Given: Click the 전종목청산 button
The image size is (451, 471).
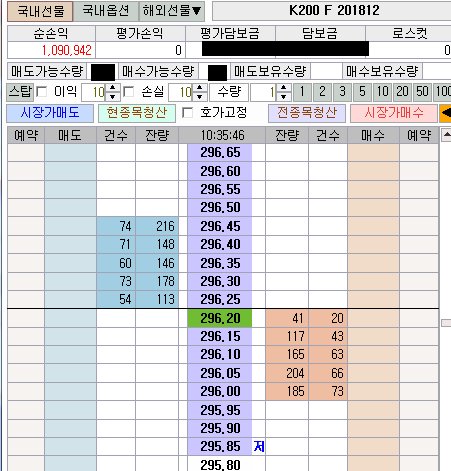Looking at the screenshot, I should click(x=307, y=113).
